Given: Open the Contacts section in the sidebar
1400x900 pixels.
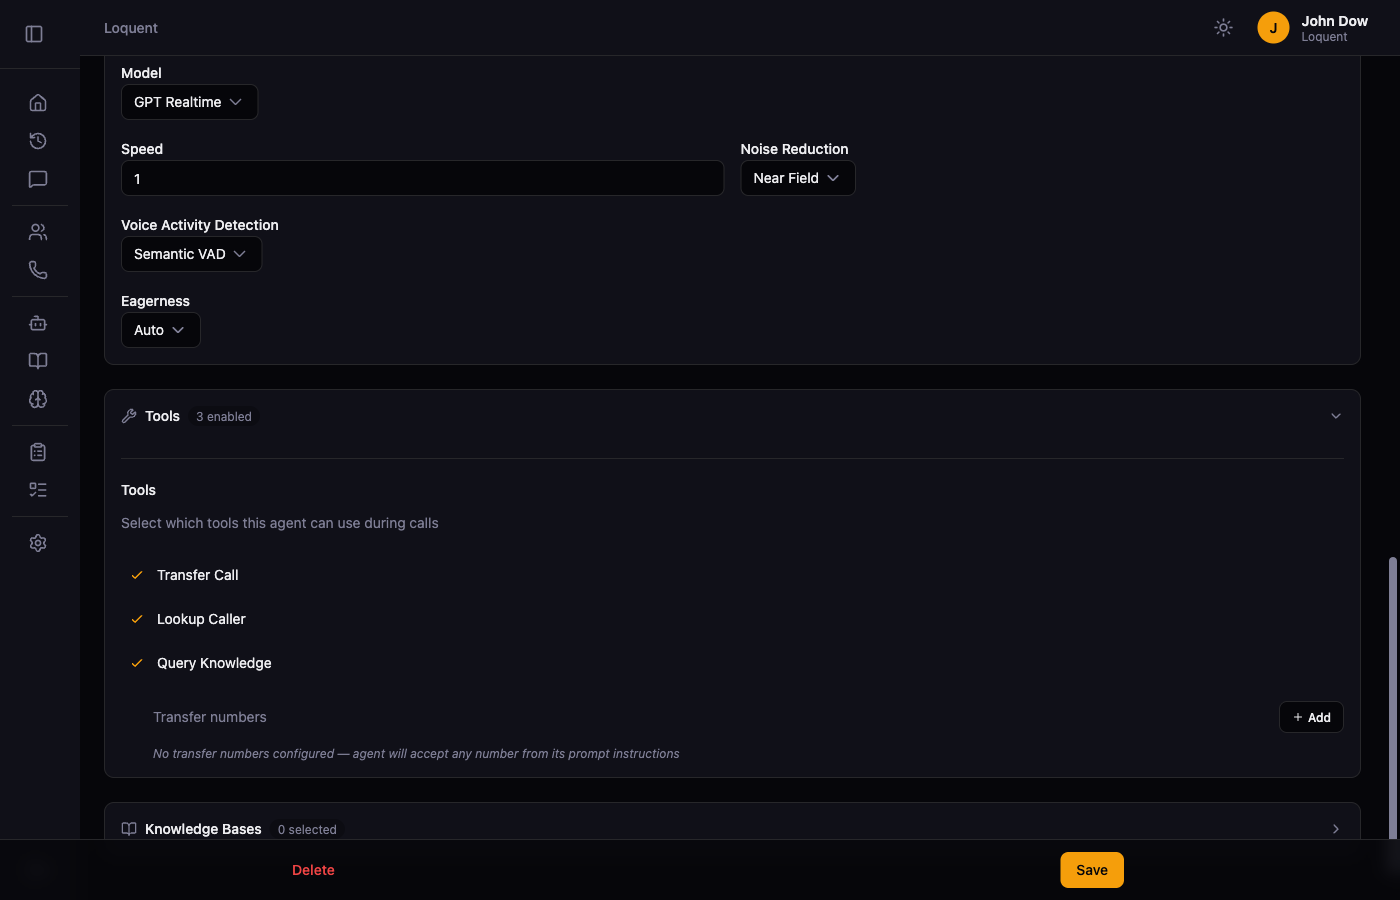Looking at the screenshot, I should tap(37, 231).
